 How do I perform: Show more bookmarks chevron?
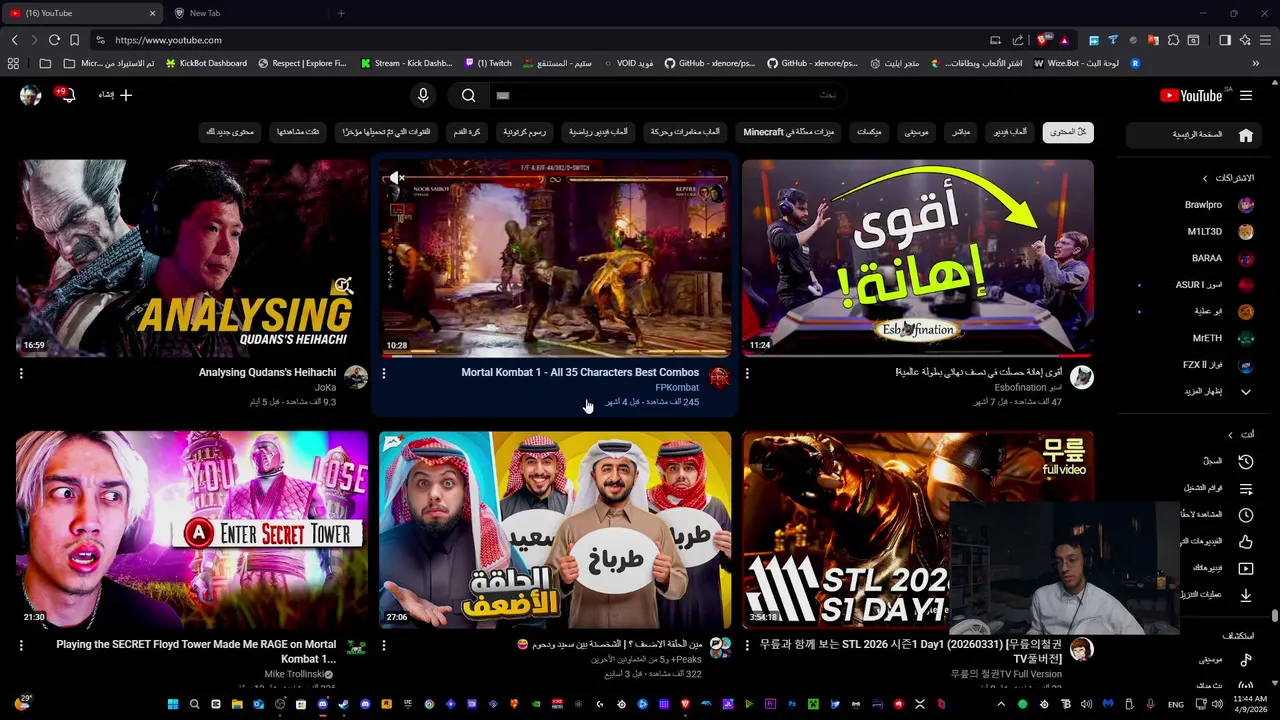(1256, 63)
